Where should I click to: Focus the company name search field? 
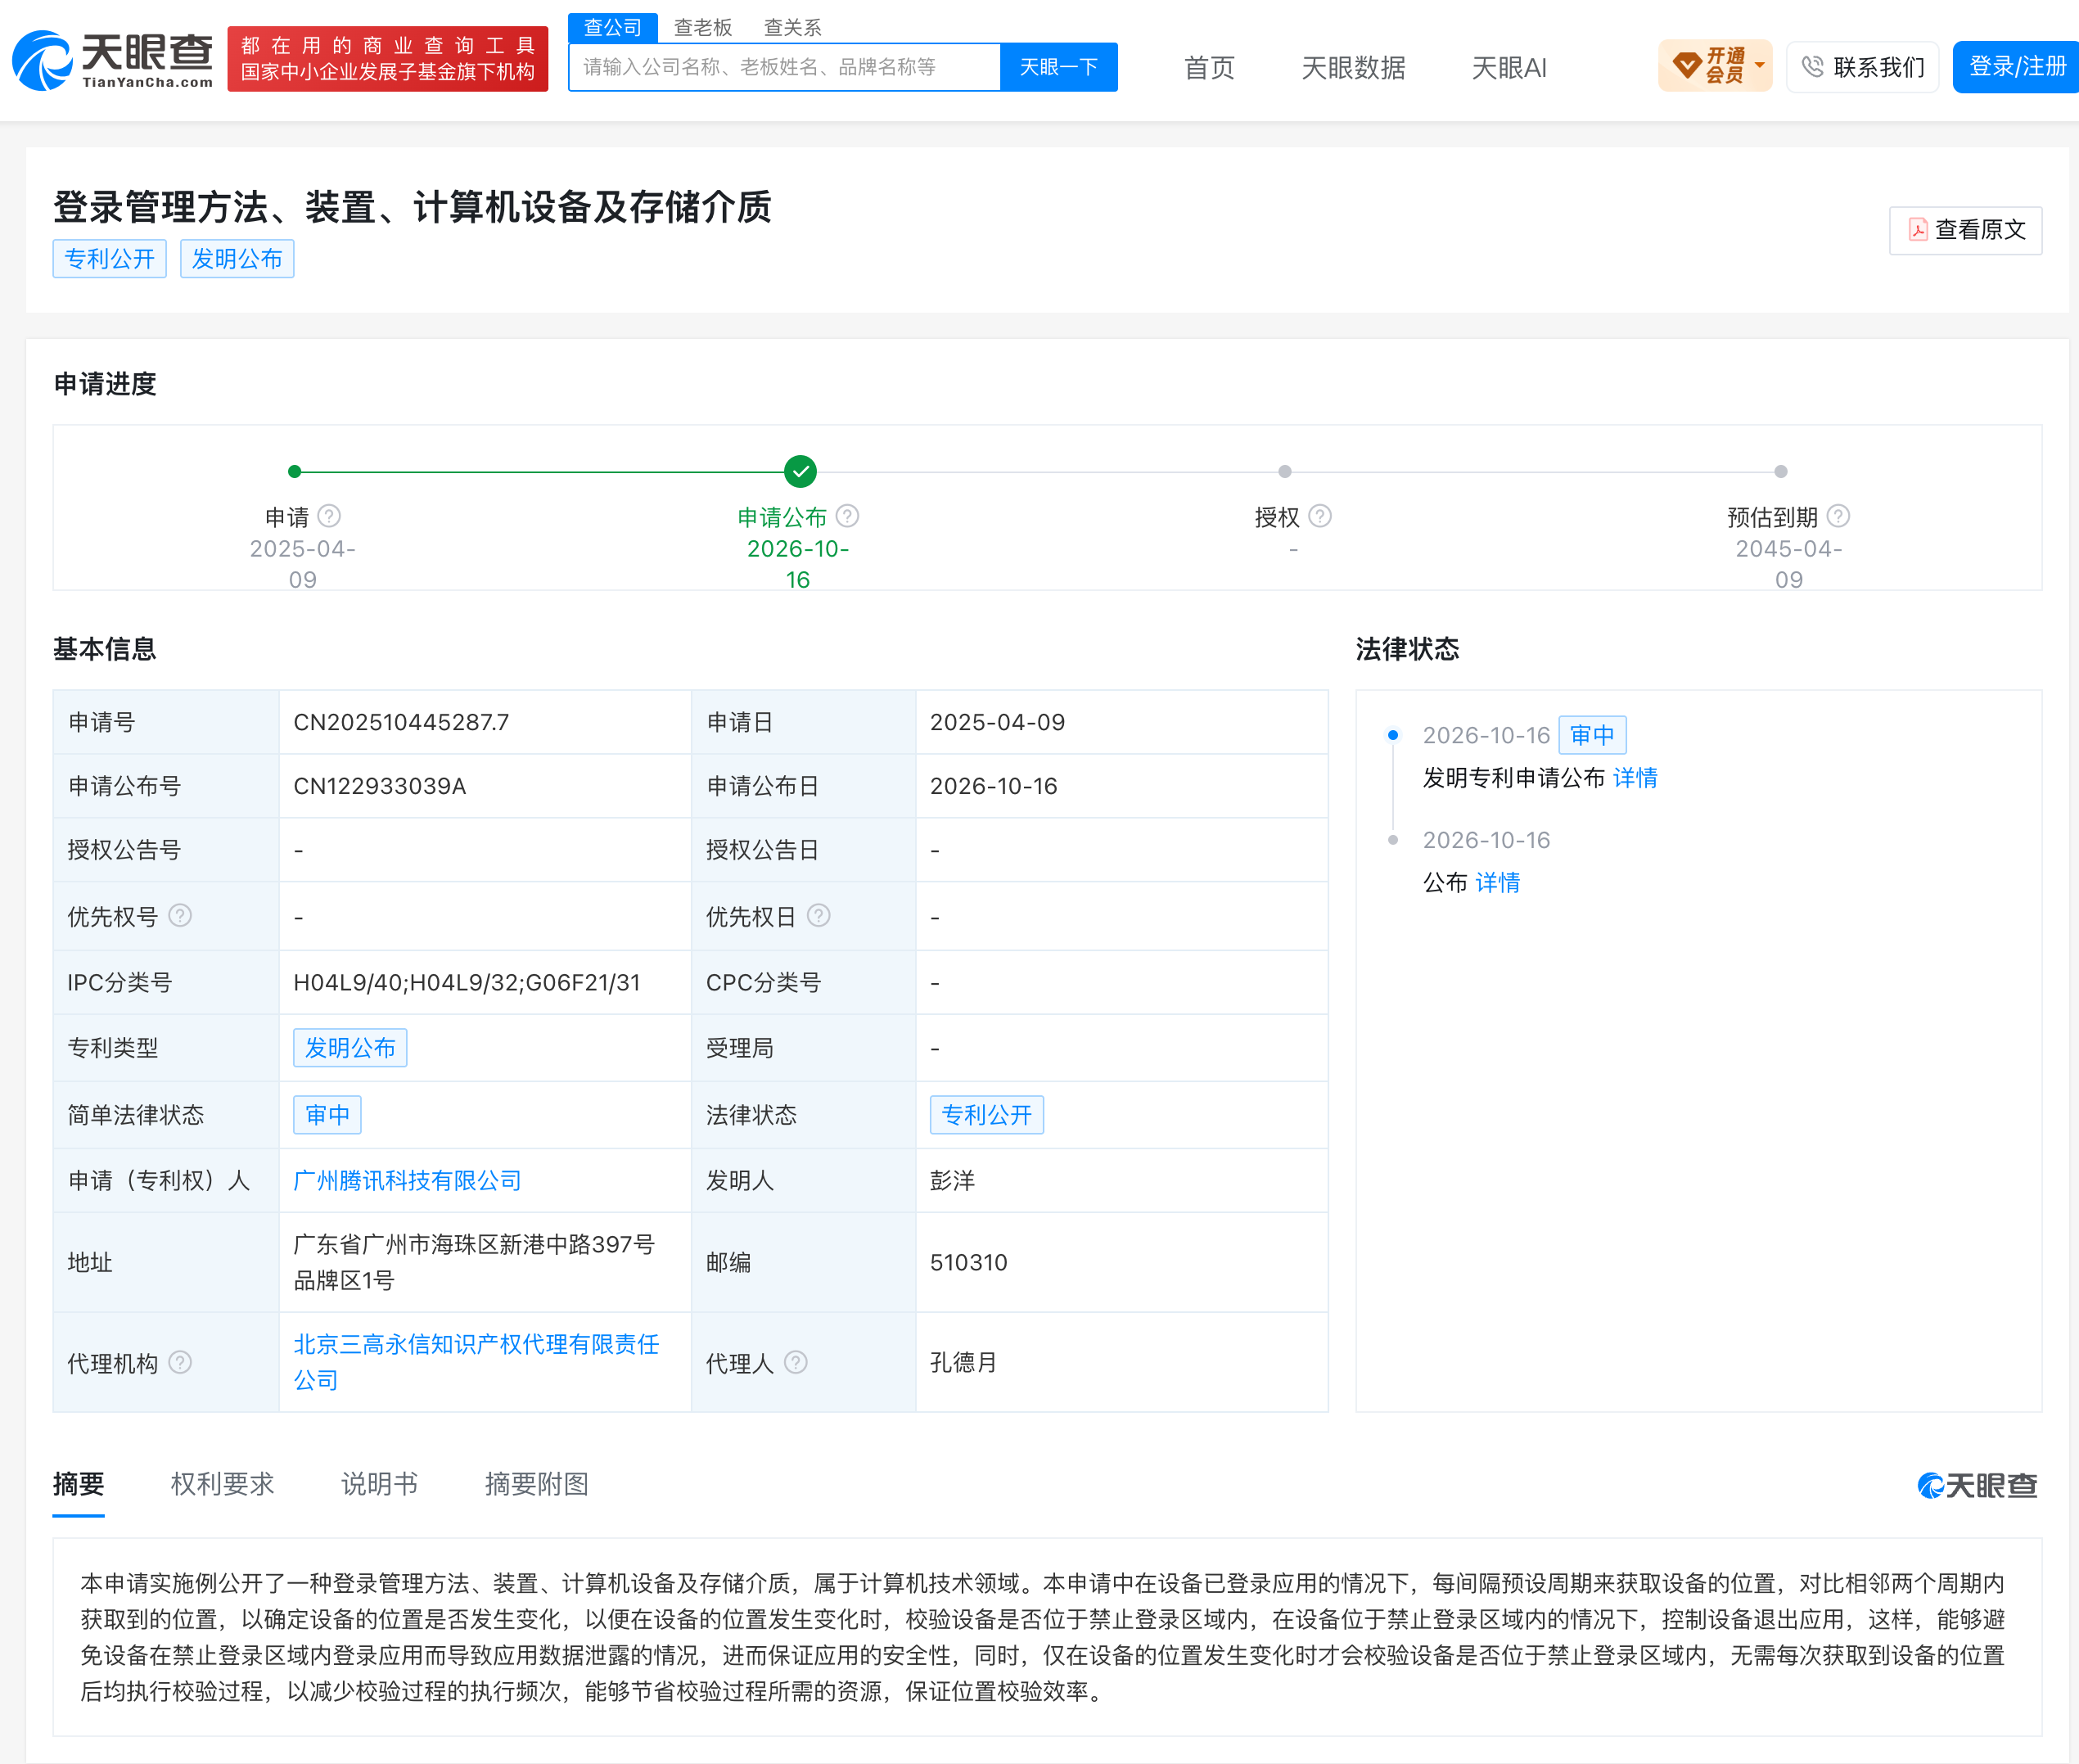(x=785, y=67)
